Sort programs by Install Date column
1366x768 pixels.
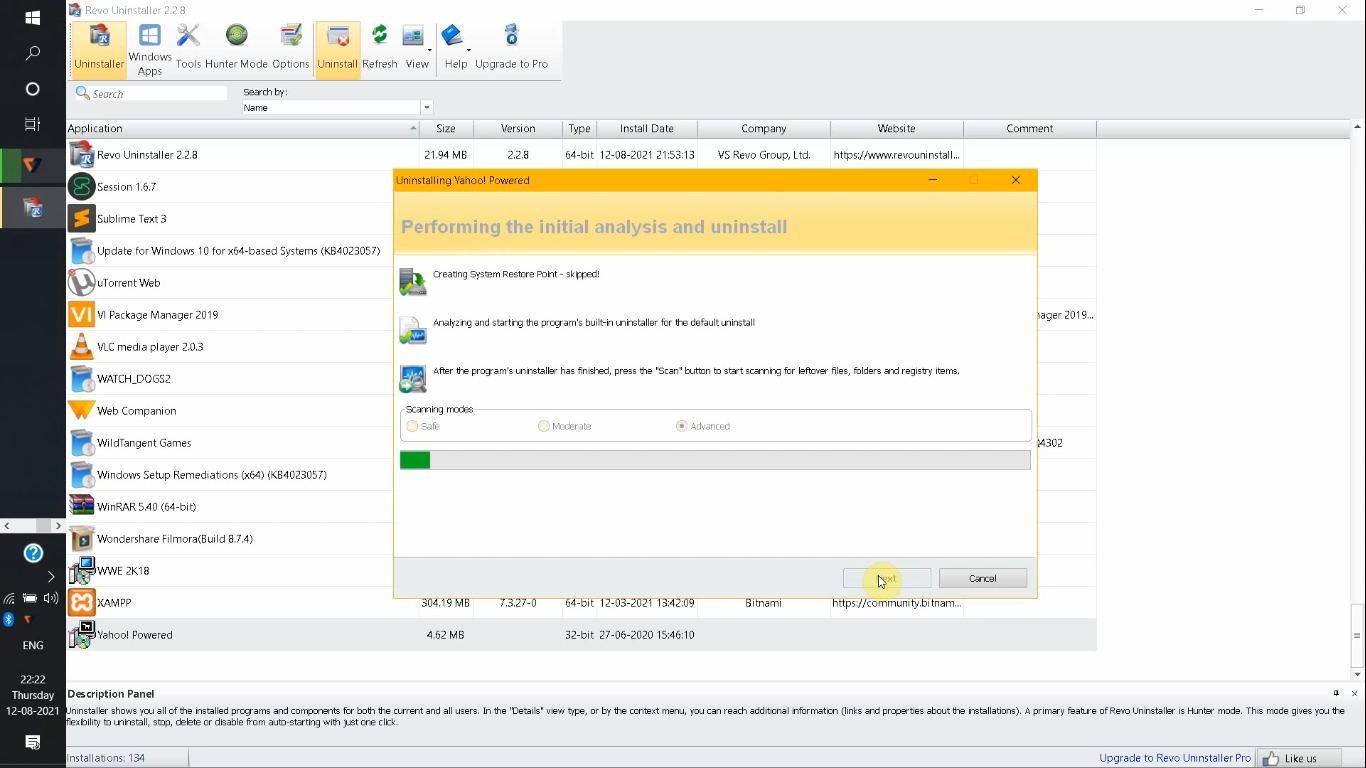tap(646, 128)
